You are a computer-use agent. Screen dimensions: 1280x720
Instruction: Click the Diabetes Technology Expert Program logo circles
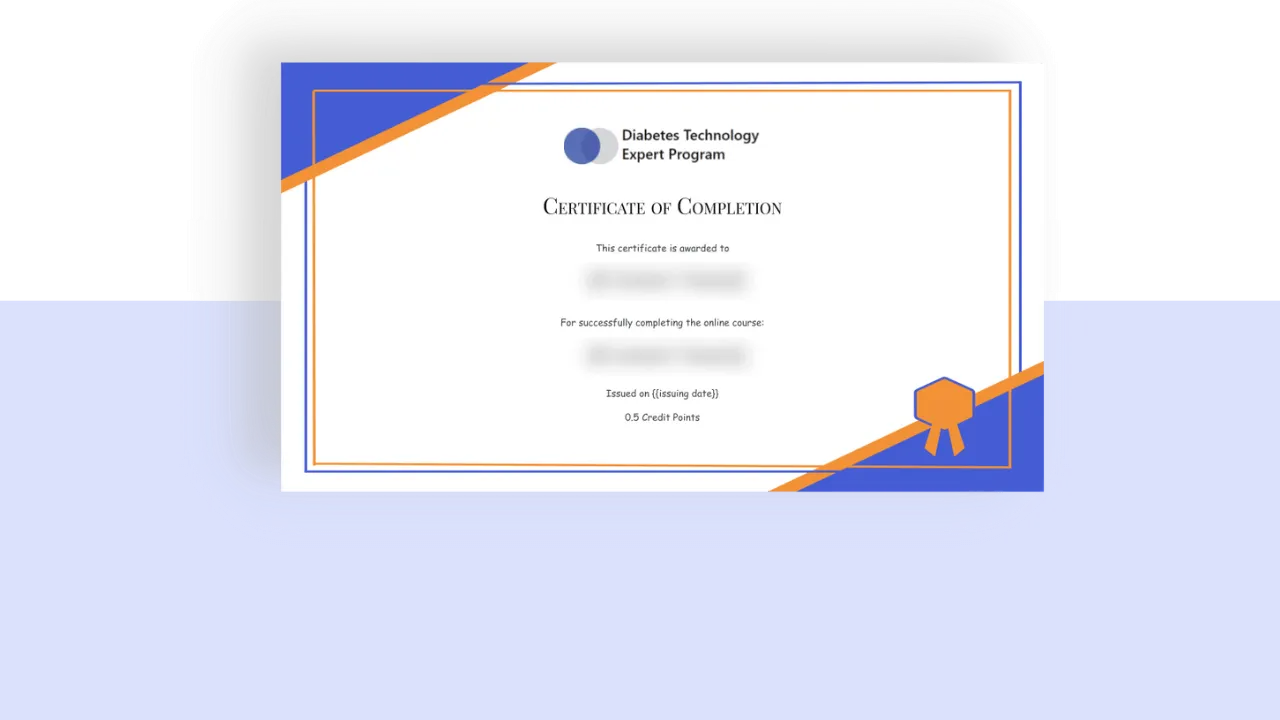point(590,146)
